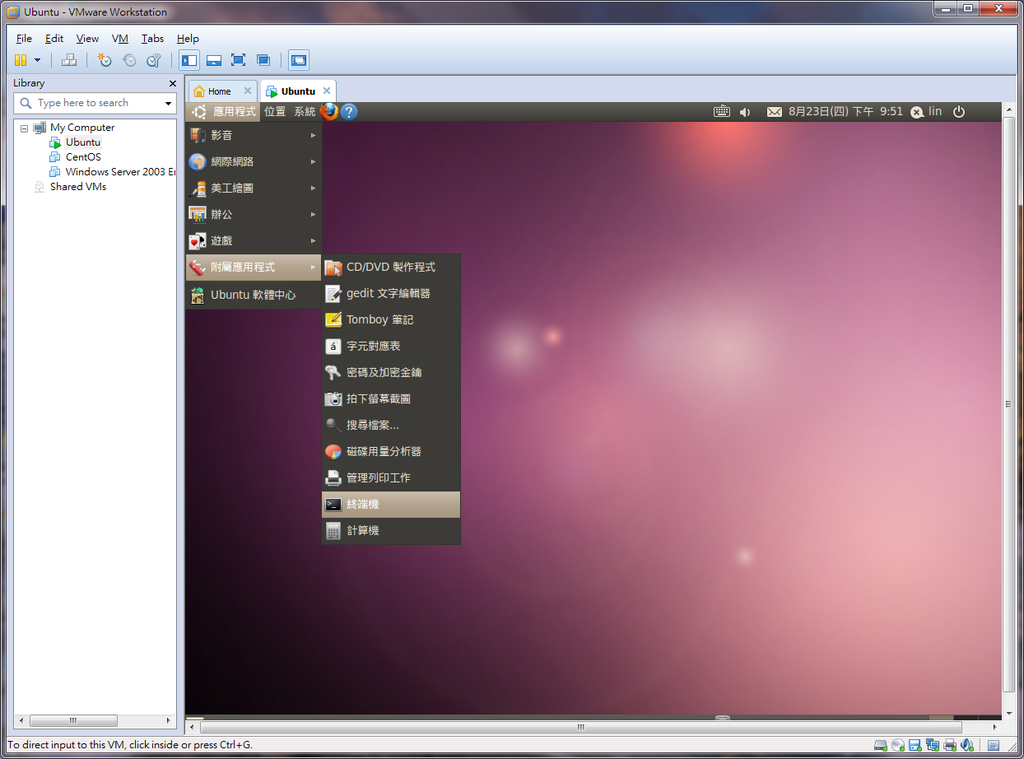Launch gedit 文字編輯器
The image size is (1024, 759).
pyautogui.click(x=391, y=293)
